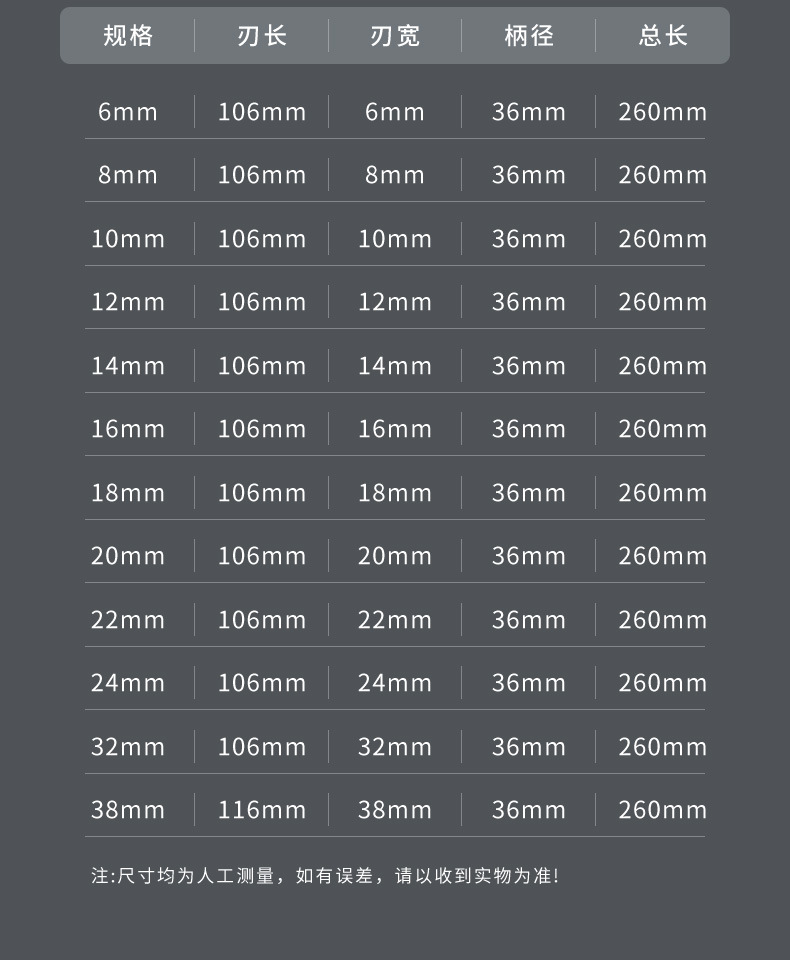Image resolution: width=790 pixels, height=960 pixels.
Task: Select the 8mm value under 刃宽
Action: [395, 175]
